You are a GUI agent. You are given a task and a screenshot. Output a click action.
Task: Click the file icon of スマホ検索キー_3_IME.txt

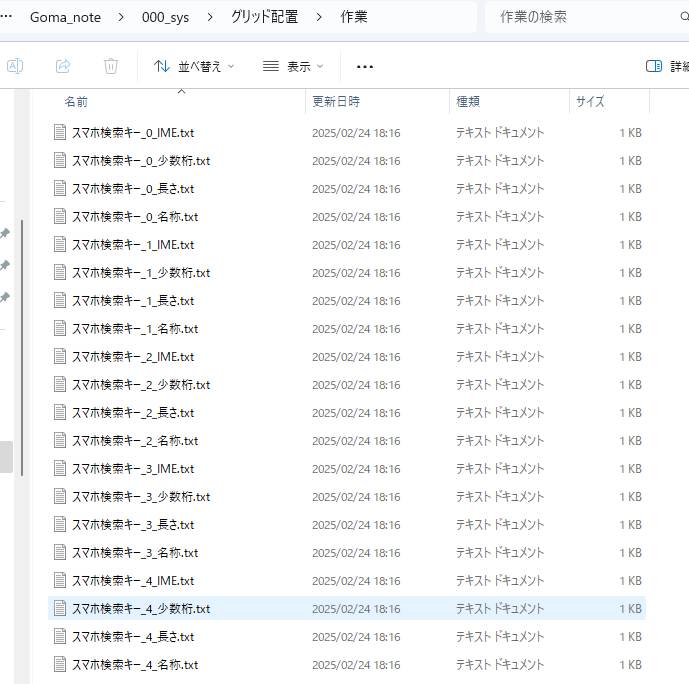click(60, 468)
